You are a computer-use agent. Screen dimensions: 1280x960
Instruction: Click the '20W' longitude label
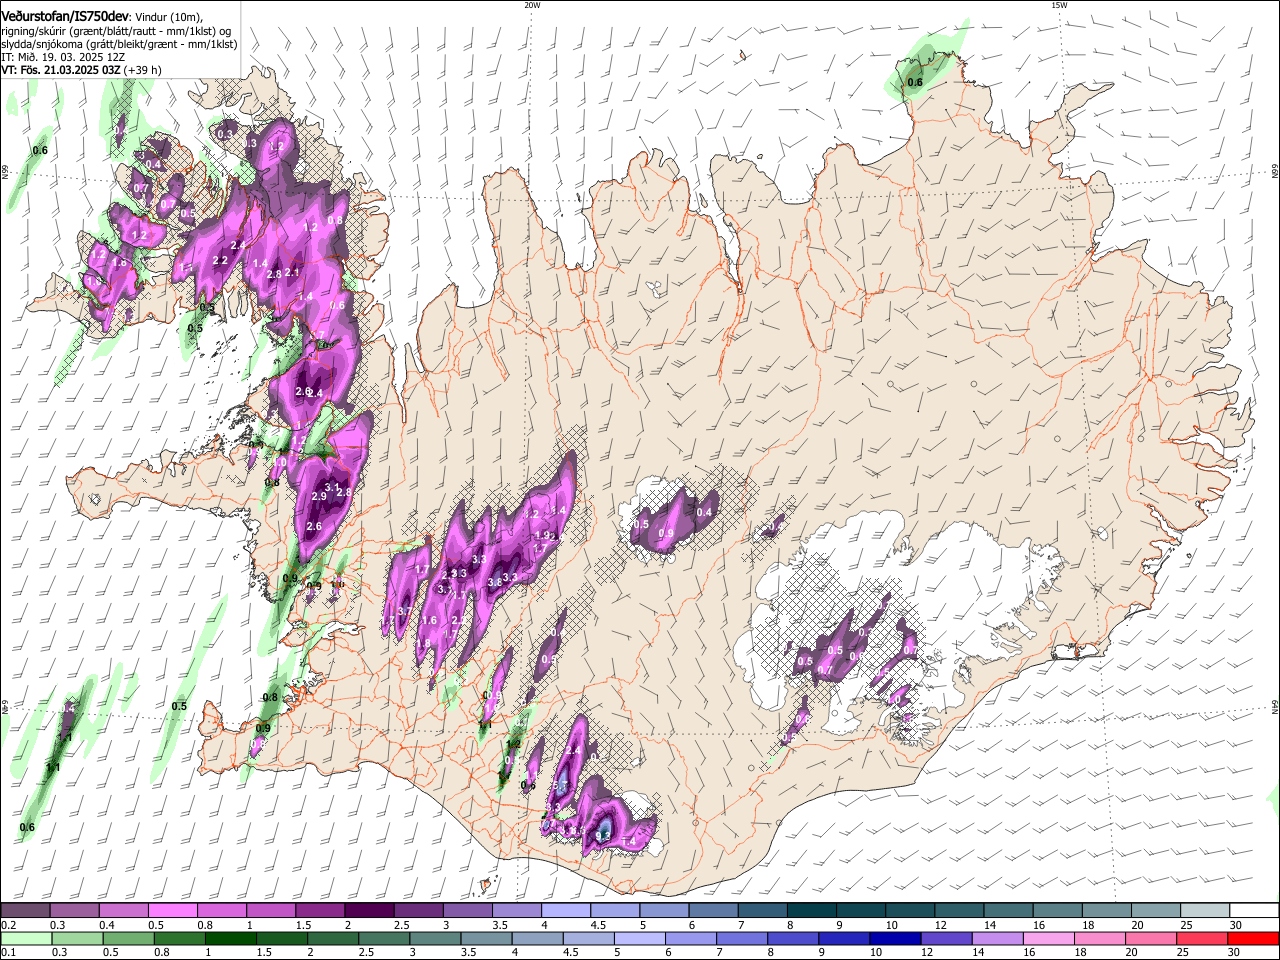point(532,5)
